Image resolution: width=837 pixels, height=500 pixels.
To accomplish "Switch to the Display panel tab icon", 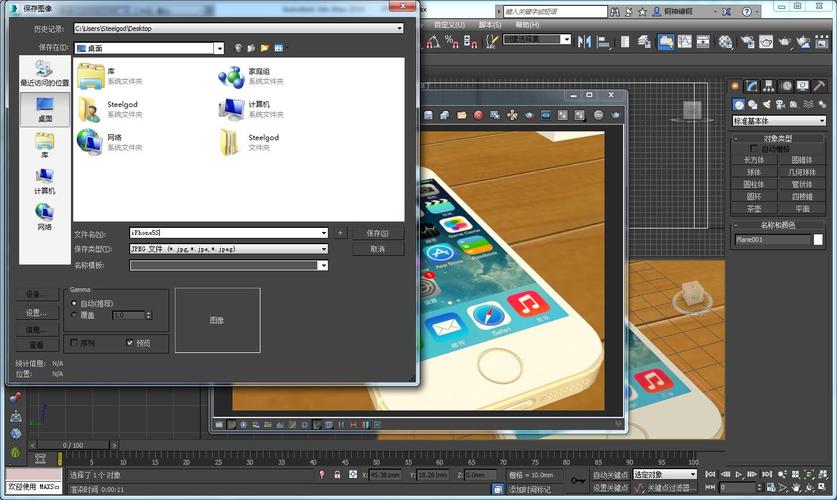I will point(802,86).
